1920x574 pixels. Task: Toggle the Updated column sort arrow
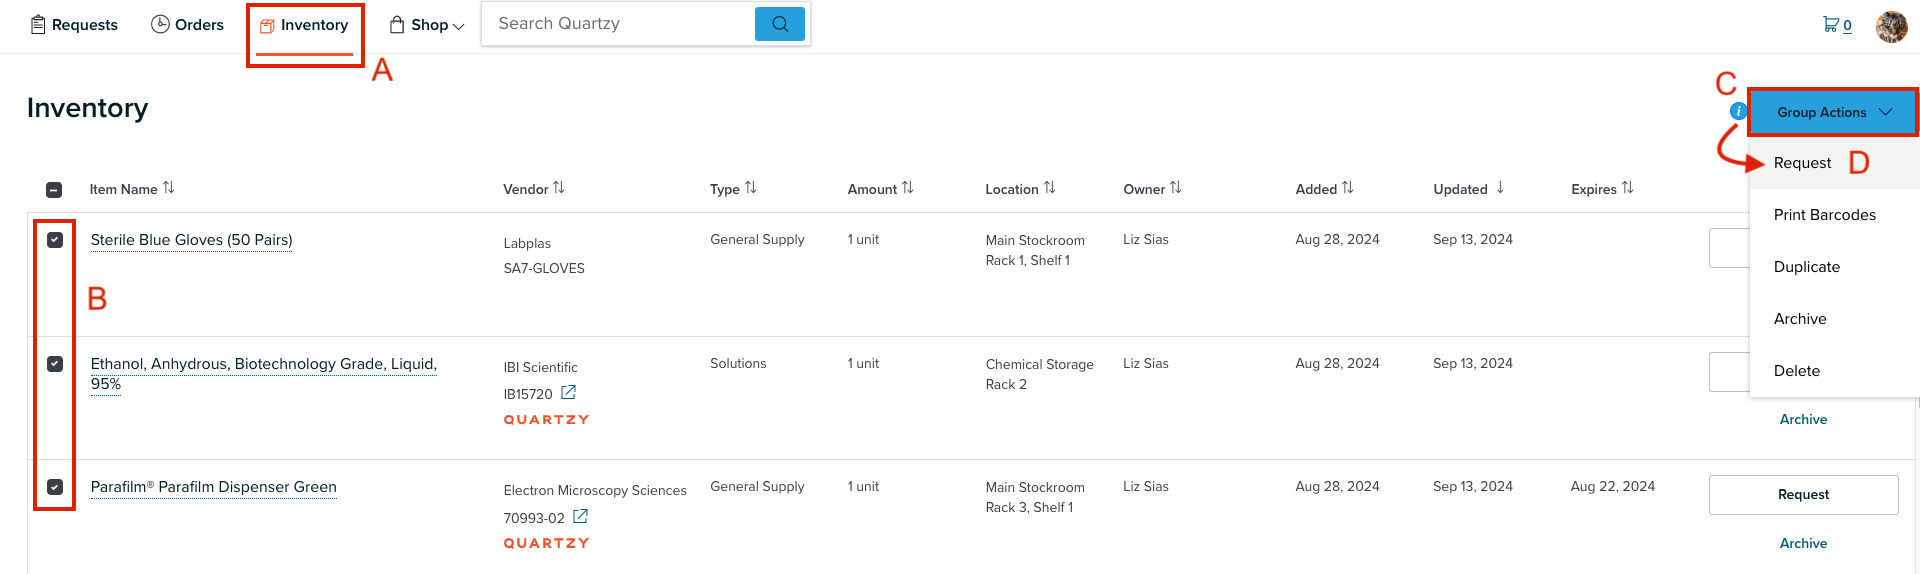1500,188
